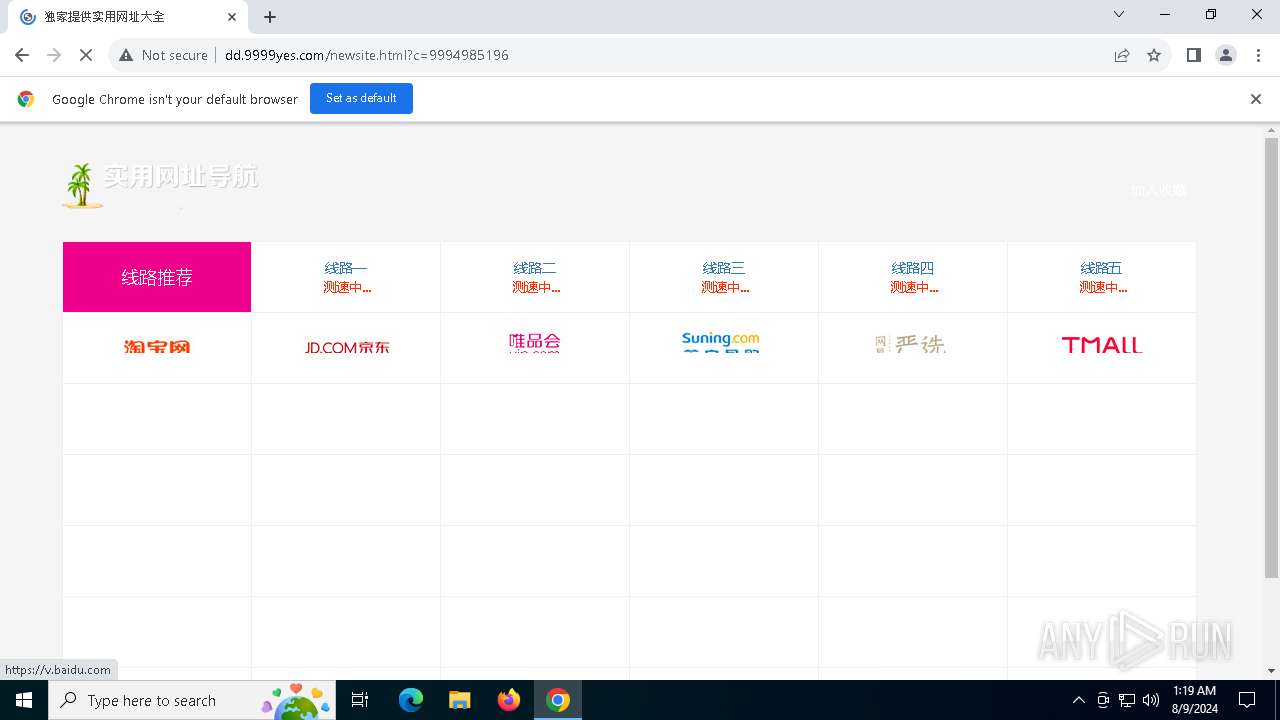Open Task View on taskbar
Viewport: 1280px width, 720px height.
tap(360, 700)
